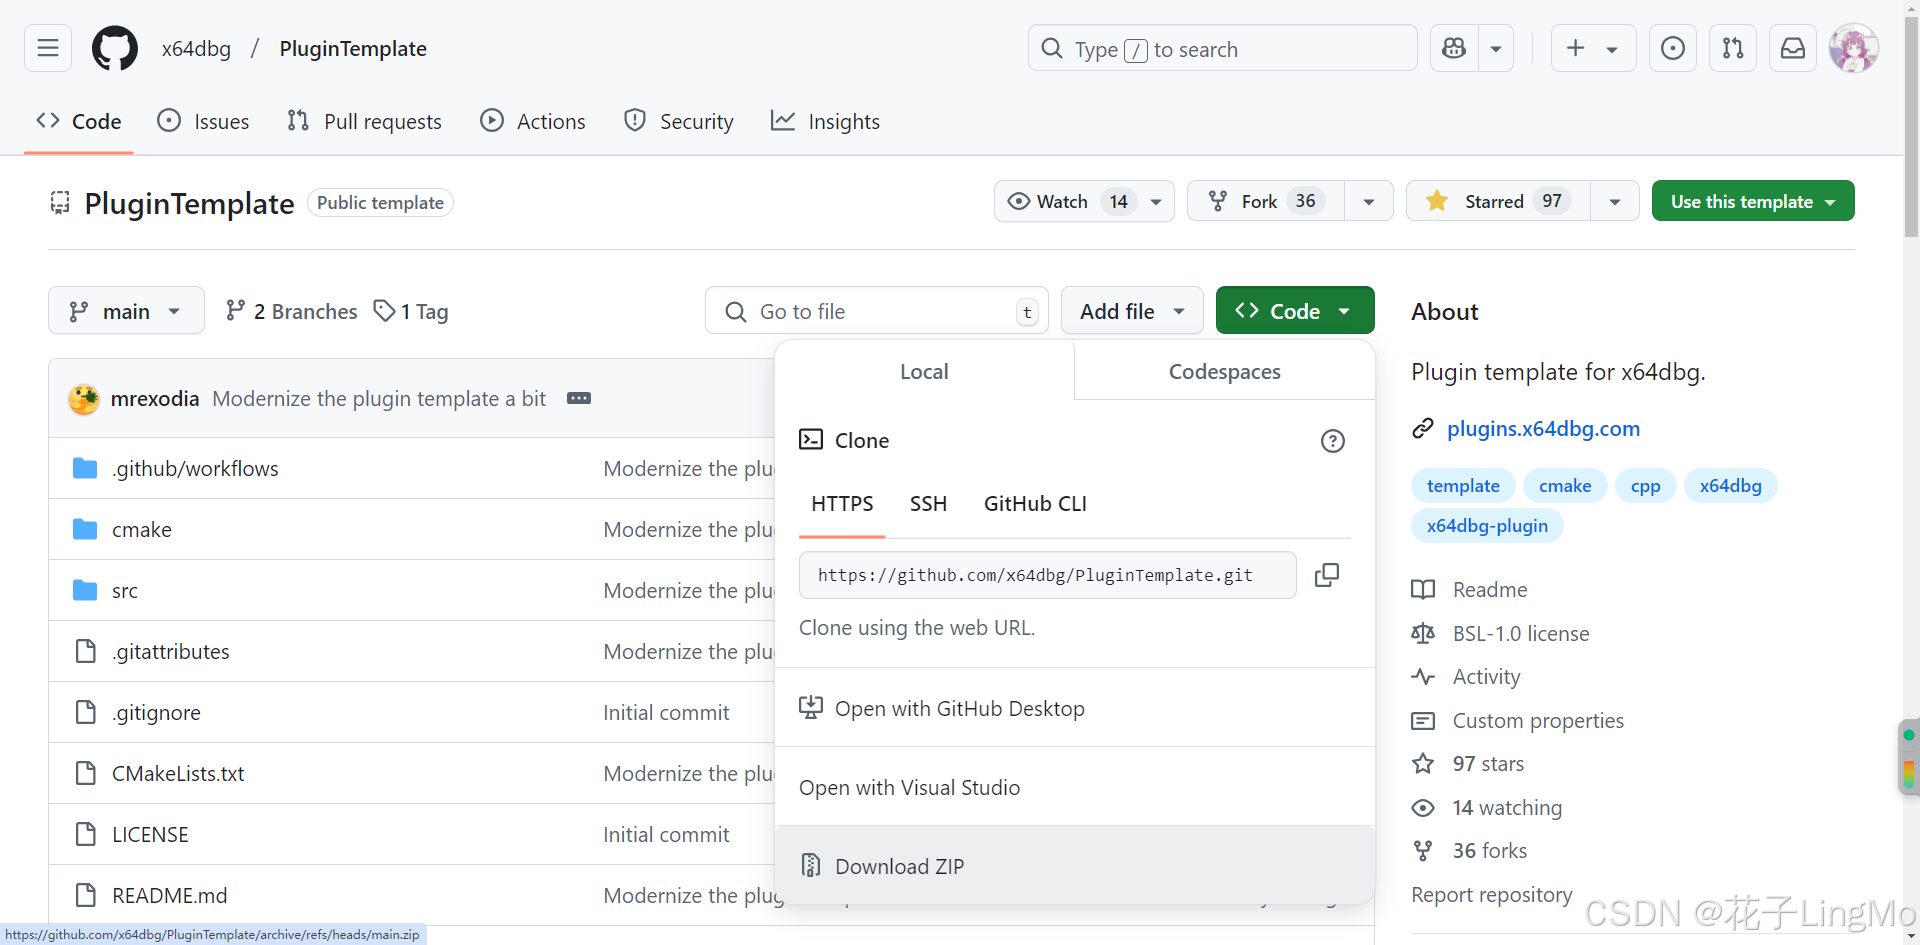
Task: Click the Go to file input
Action: [877, 311]
